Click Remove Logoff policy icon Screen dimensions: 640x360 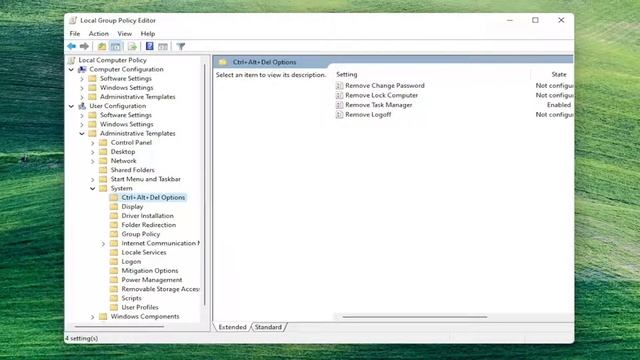(339, 115)
